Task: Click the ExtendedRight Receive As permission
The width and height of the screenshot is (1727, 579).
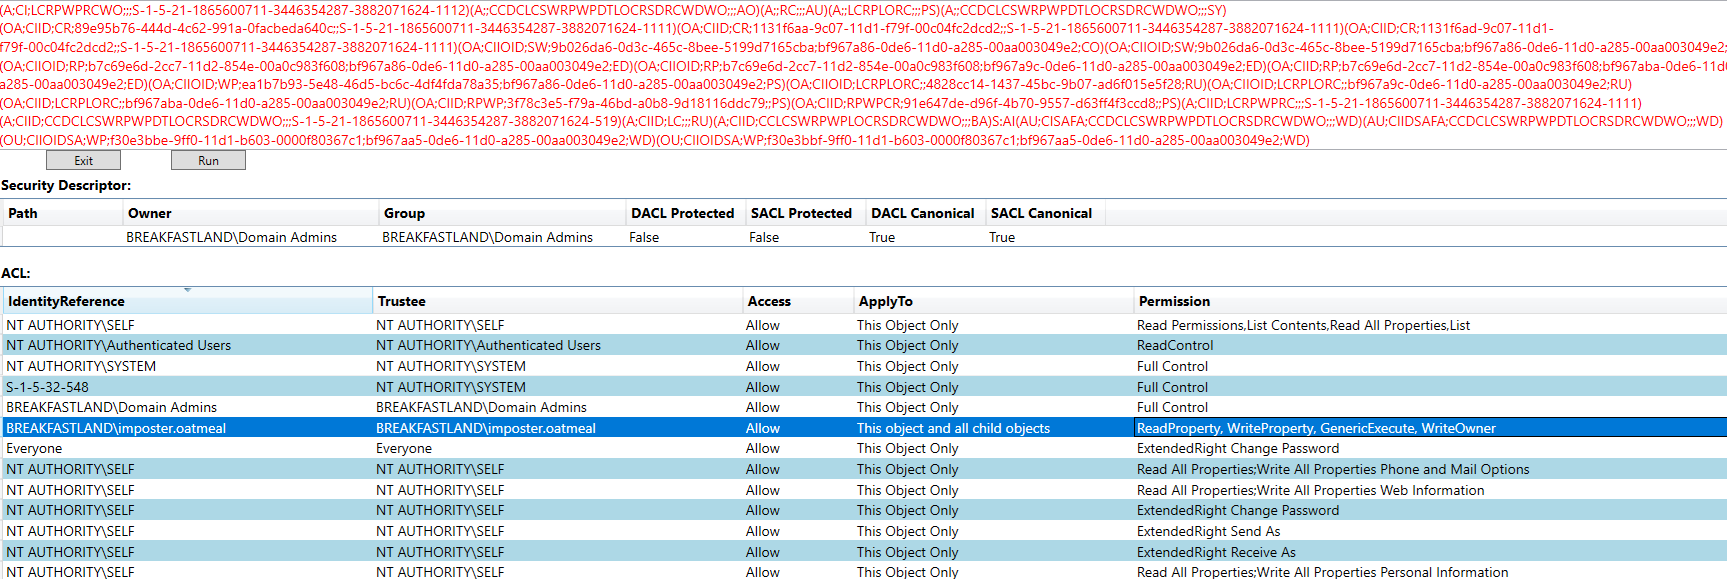Action: [1215, 552]
